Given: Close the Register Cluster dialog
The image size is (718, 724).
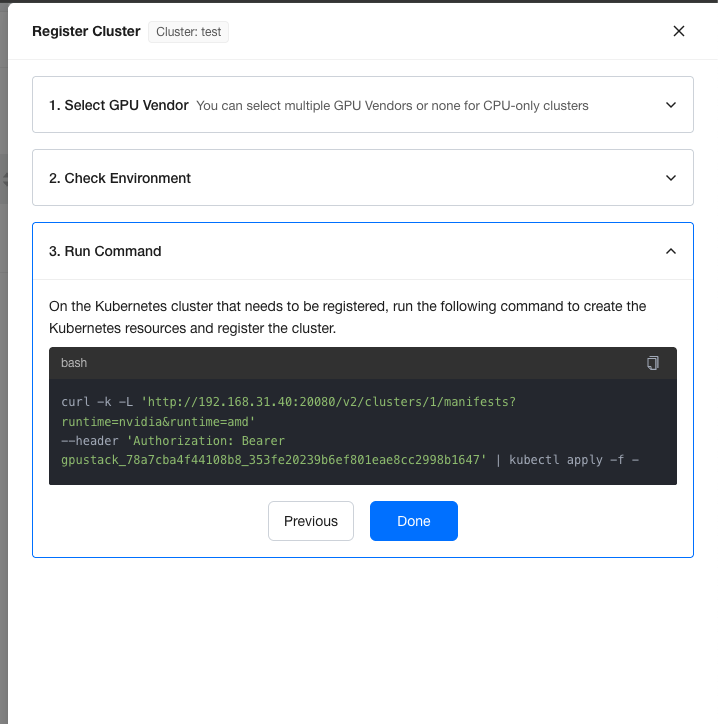Looking at the screenshot, I should click(679, 31).
